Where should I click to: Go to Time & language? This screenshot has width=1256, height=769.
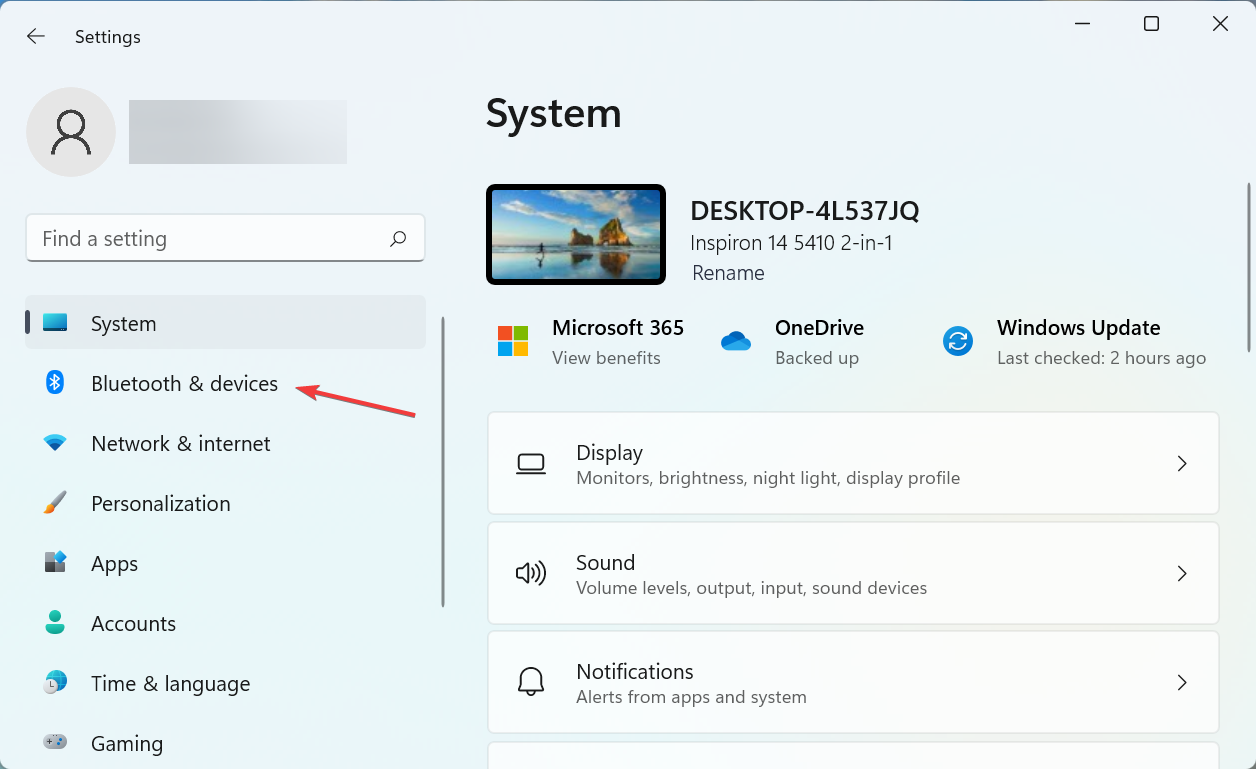(226, 683)
